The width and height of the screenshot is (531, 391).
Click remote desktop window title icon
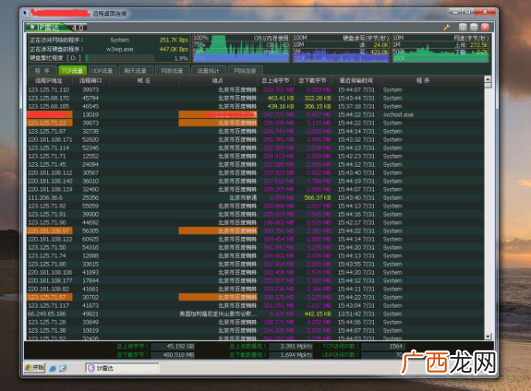pyautogui.click(x=27, y=14)
